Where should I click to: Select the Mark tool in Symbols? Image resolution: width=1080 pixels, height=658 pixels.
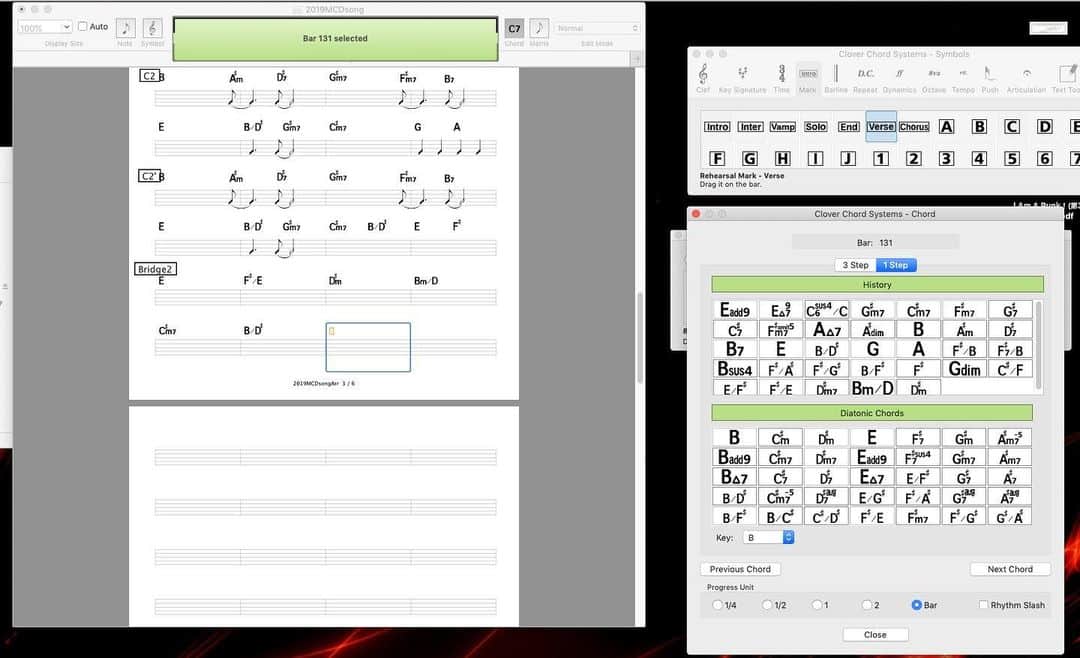tap(808, 78)
